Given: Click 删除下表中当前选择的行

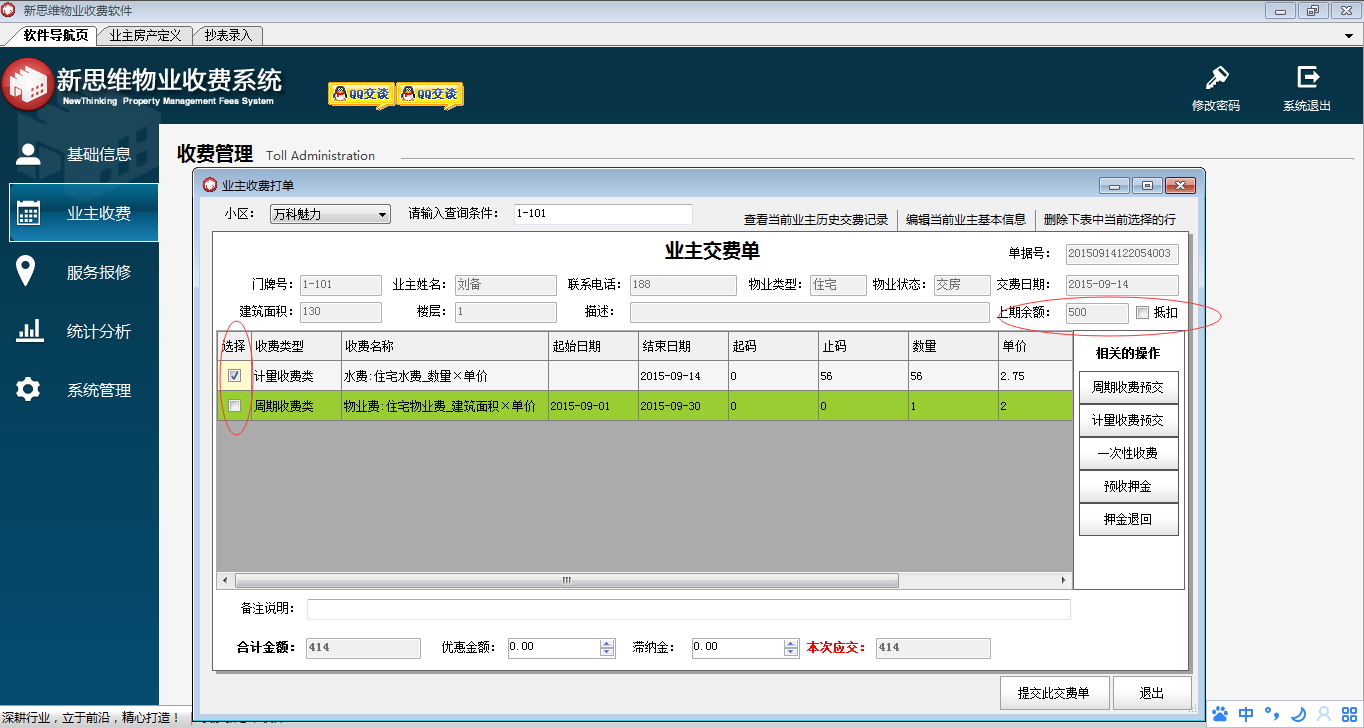Looking at the screenshot, I should click(1109, 219).
